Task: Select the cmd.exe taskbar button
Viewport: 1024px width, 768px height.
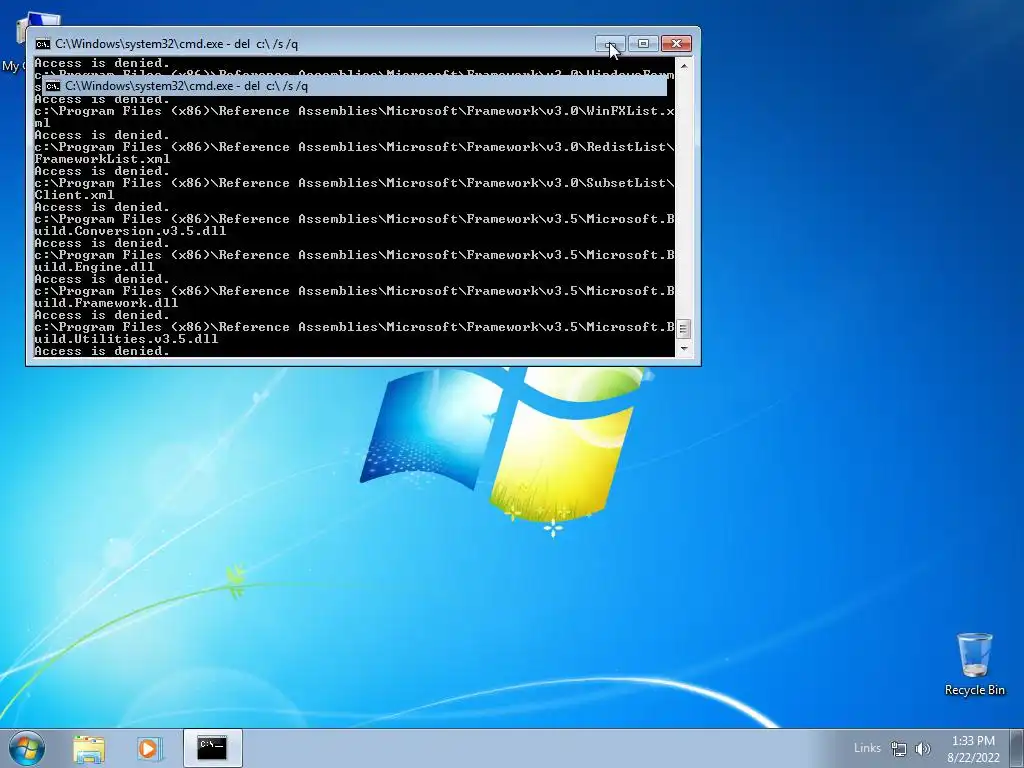Action: (212, 748)
